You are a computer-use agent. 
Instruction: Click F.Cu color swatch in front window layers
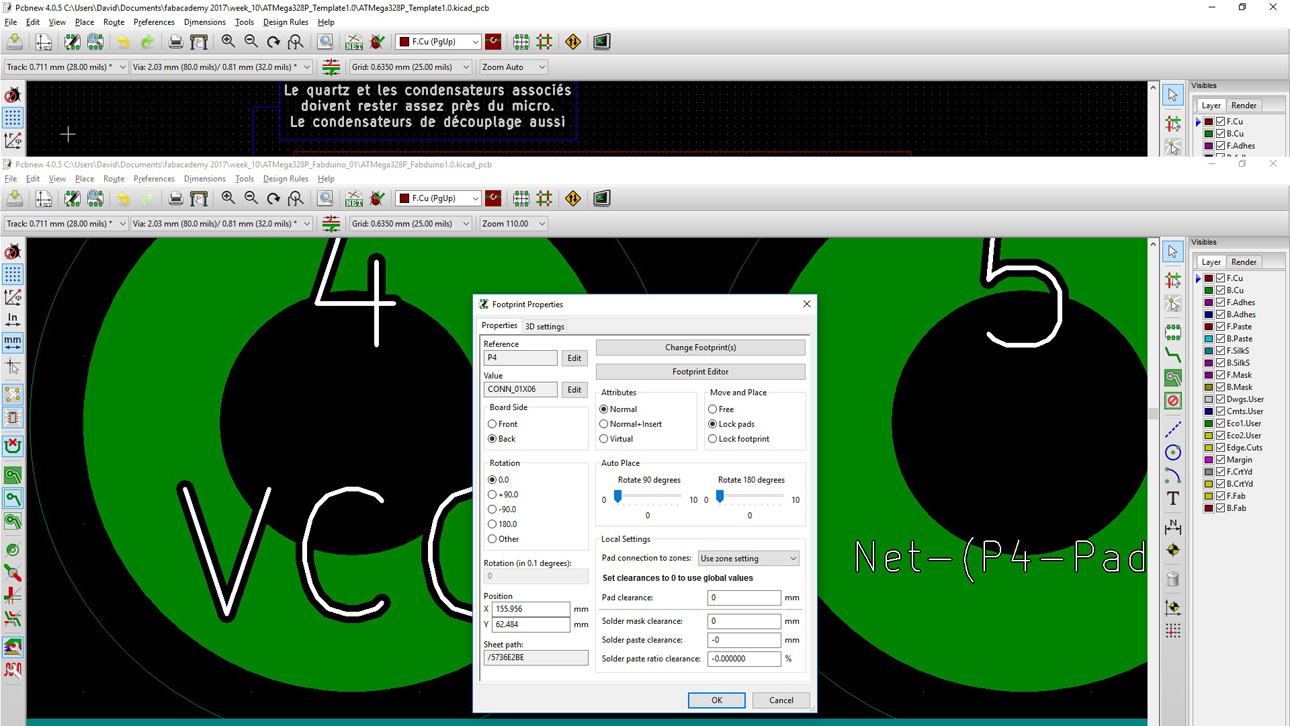[1208, 278]
